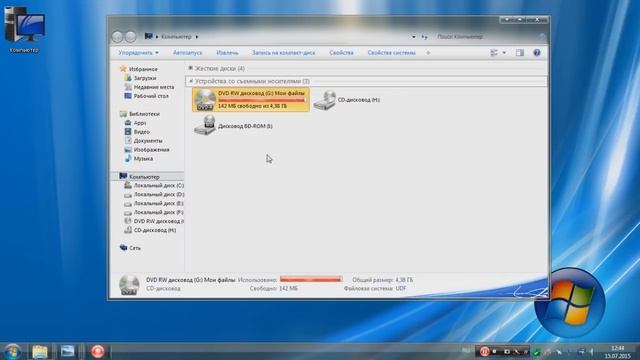Click the speaker volume icon in the tray
The width and height of the screenshot is (640, 360).
(591, 351)
